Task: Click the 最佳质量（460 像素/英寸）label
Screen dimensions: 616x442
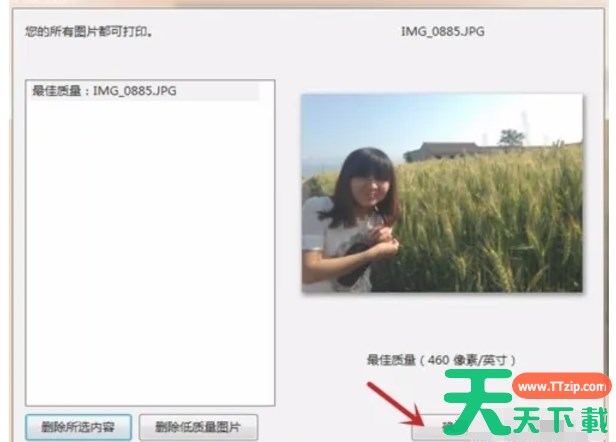Action: pyautogui.click(x=442, y=358)
